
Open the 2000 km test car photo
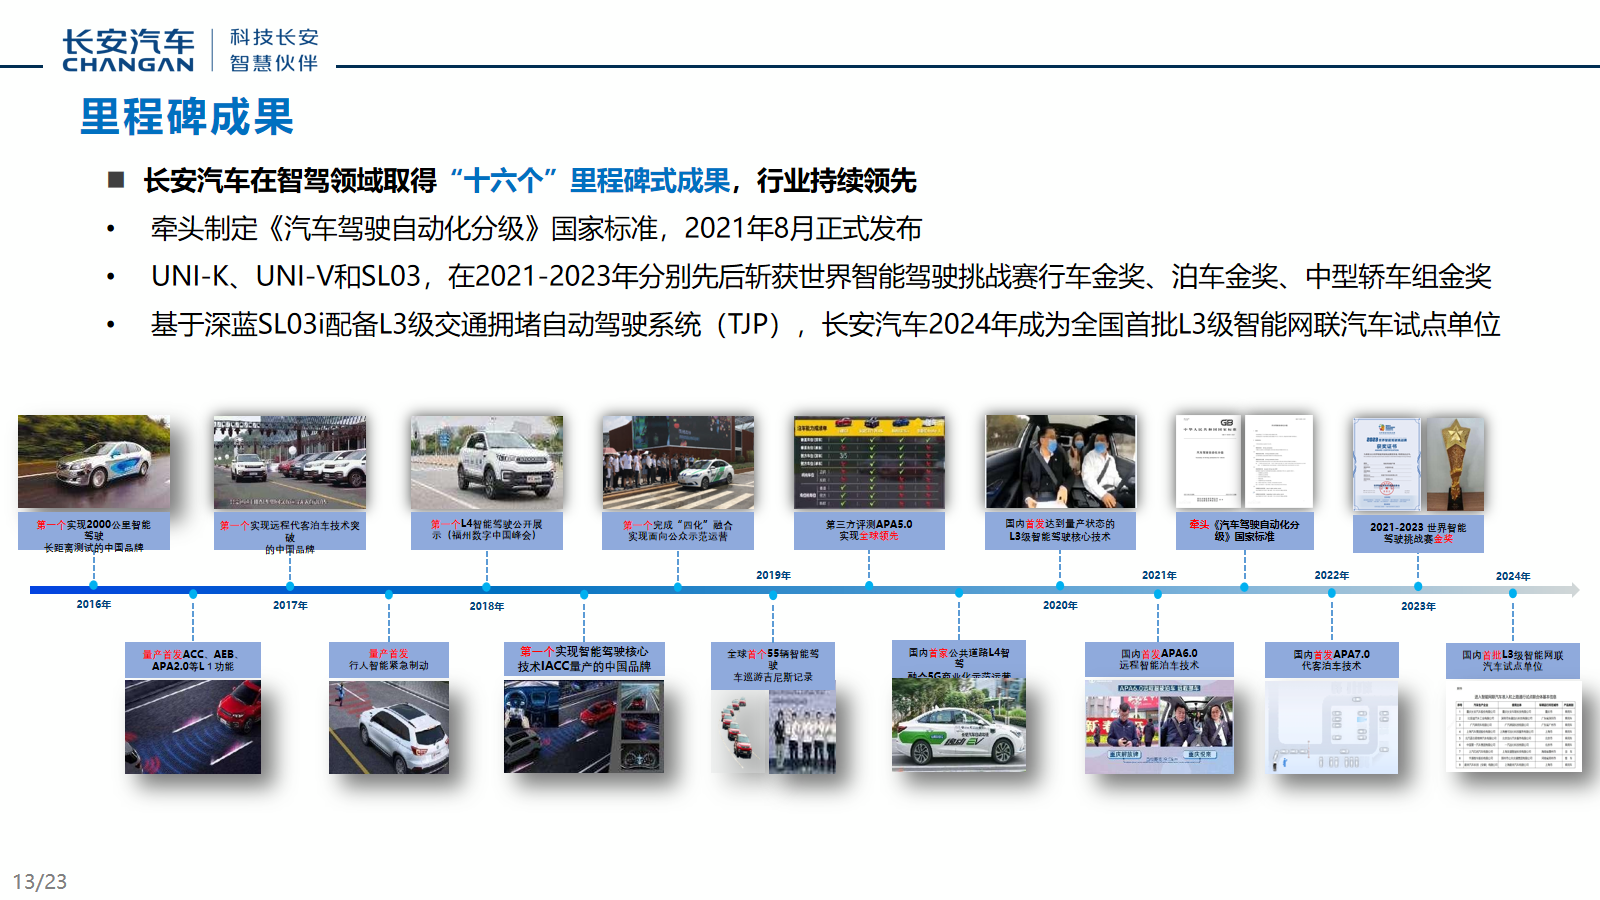[94, 462]
